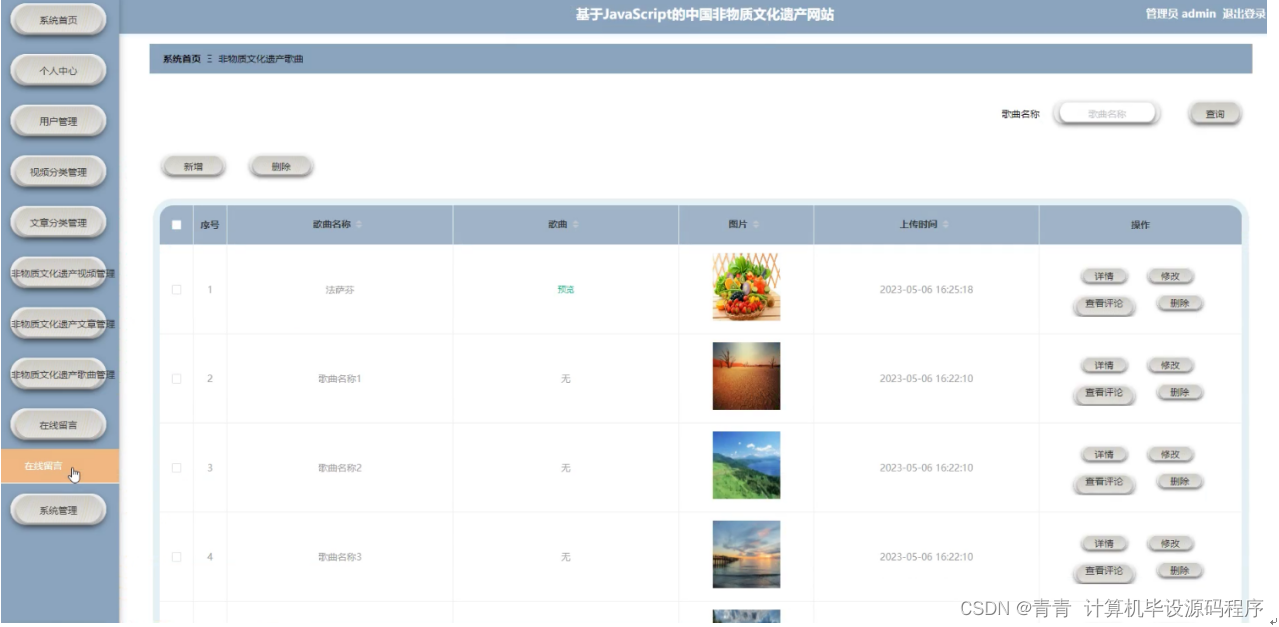This screenshot has width=1279, height=627.
Task: Click 删除 in the 歌曲名称1 row
Action: [1179, 393]
